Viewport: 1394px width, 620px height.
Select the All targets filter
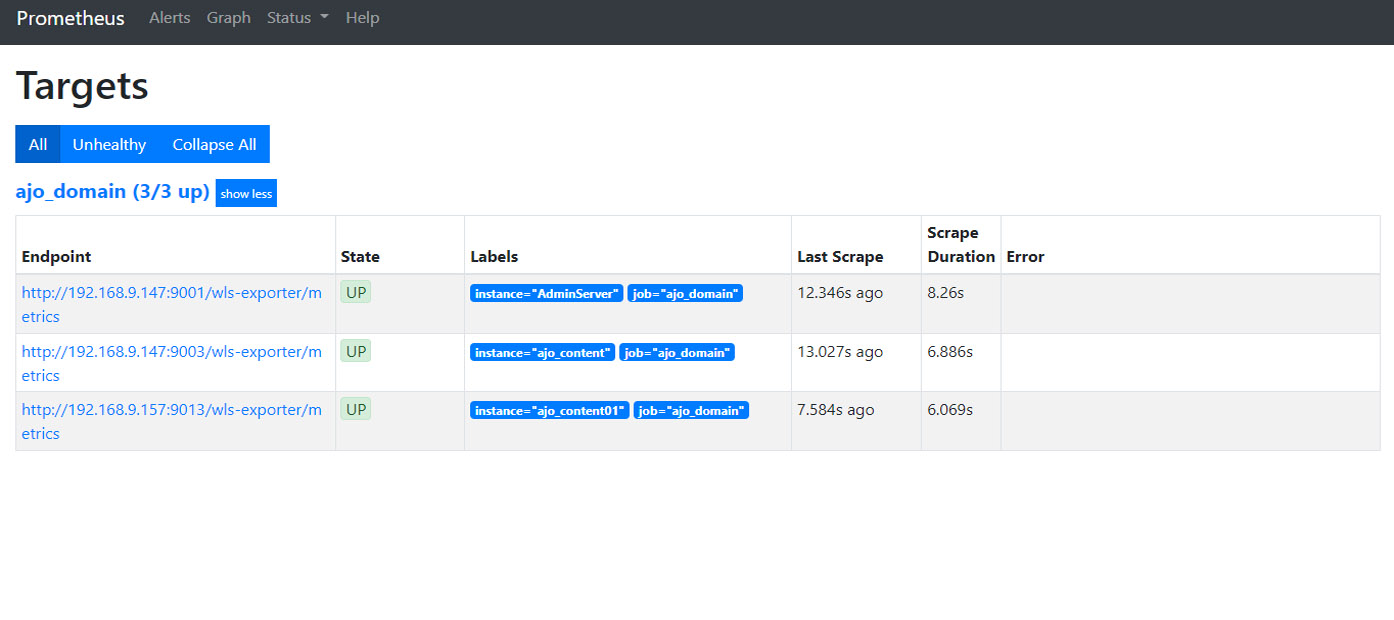pyautogui.click(x=38, y=144)
